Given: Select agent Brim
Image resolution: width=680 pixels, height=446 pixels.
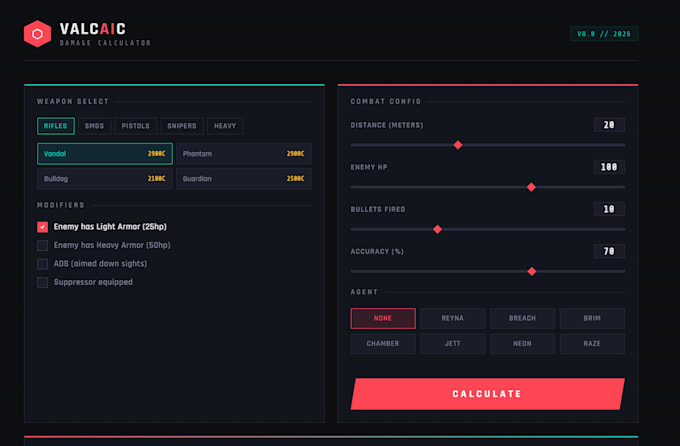Looking at the screenshot, I should click(592, 318).
